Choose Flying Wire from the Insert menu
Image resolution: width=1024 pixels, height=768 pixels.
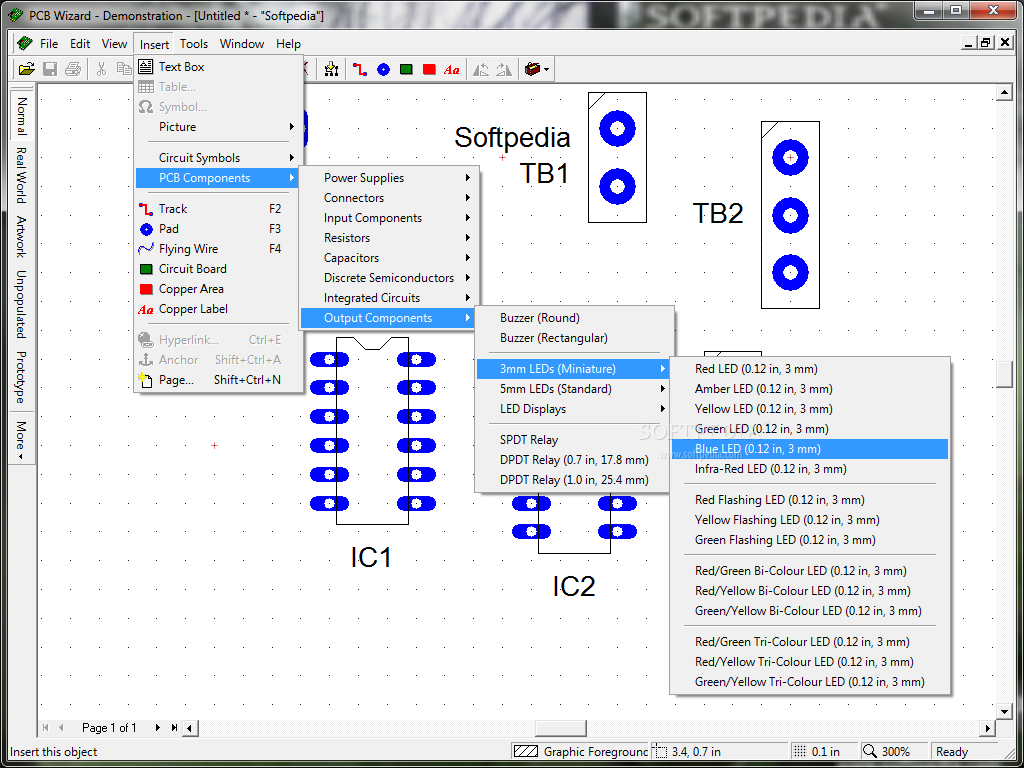click(217, 249)
